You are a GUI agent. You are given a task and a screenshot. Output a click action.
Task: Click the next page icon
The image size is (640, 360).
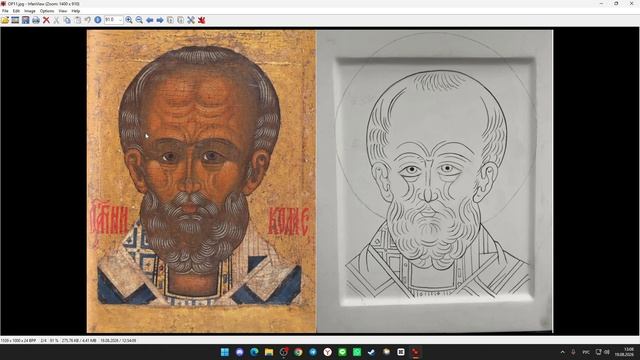click(180, 20)
